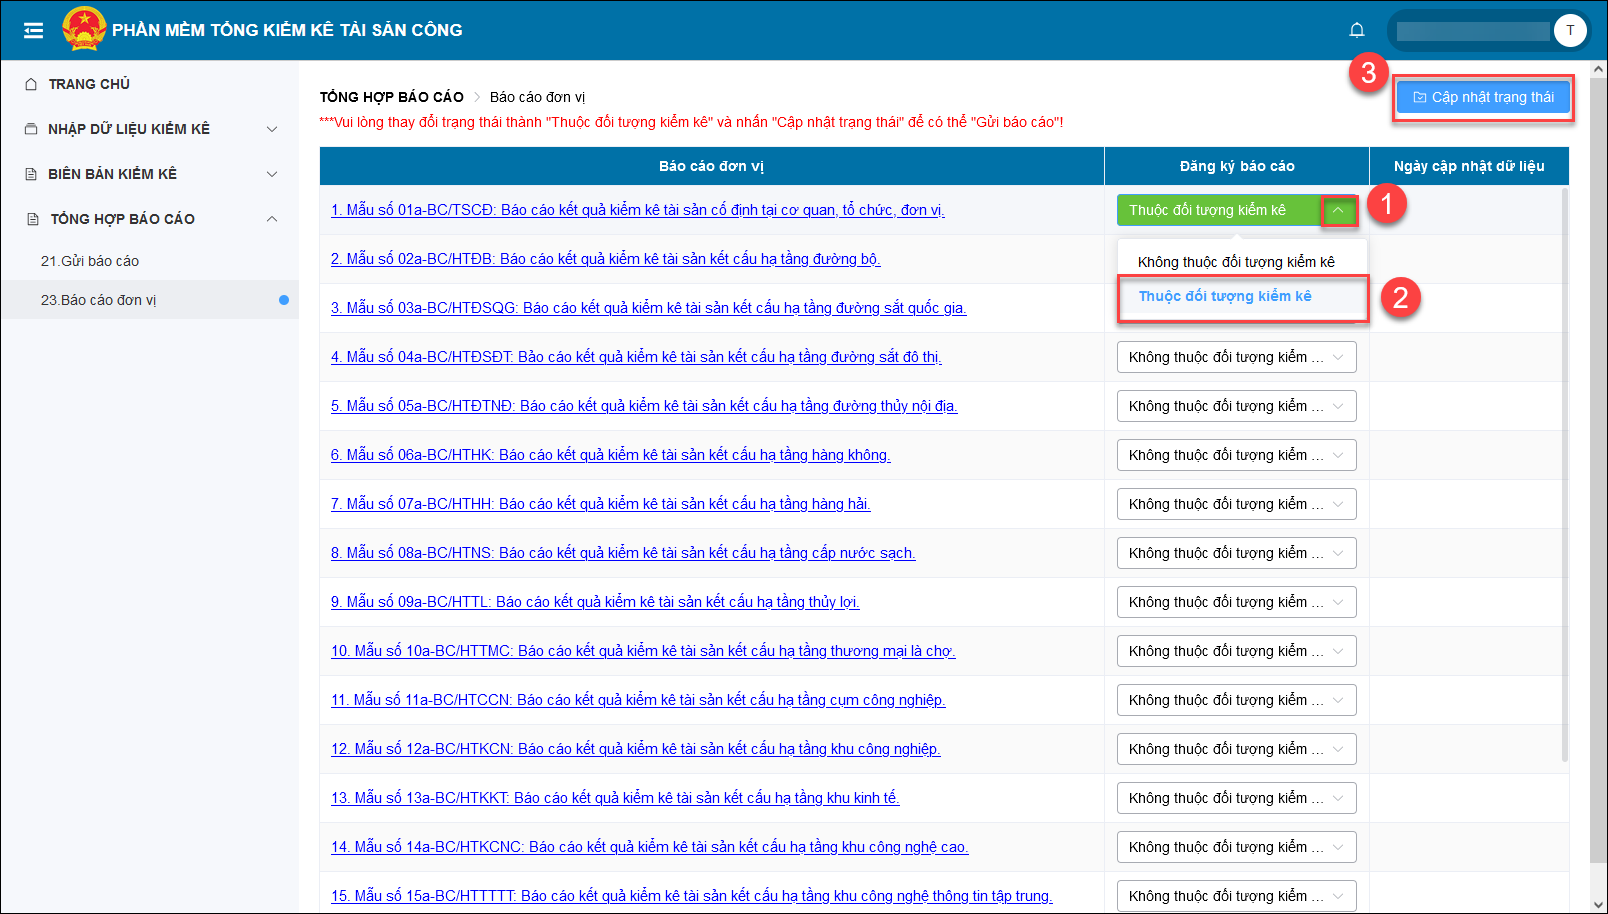
Task: Open report link 9. Mẫu số 09a-BC/HTTL
Action: click(x=595, y=602)
